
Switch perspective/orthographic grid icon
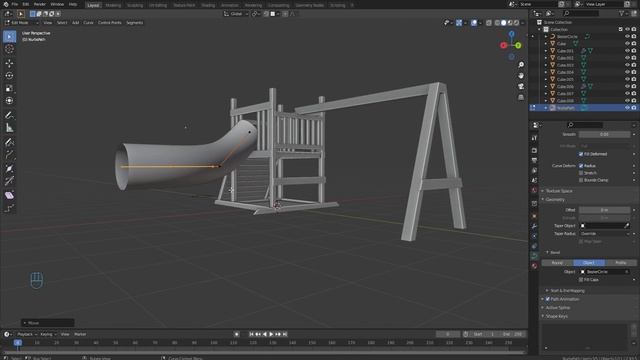[x=521, y=97]
